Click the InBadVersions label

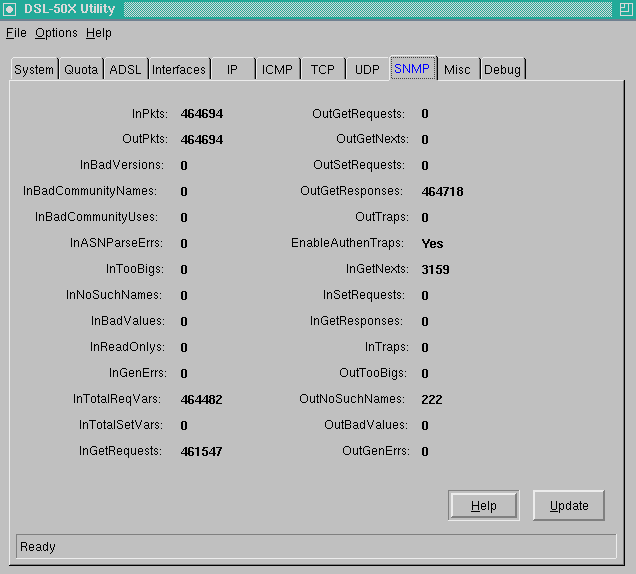[x=122, y=165]
